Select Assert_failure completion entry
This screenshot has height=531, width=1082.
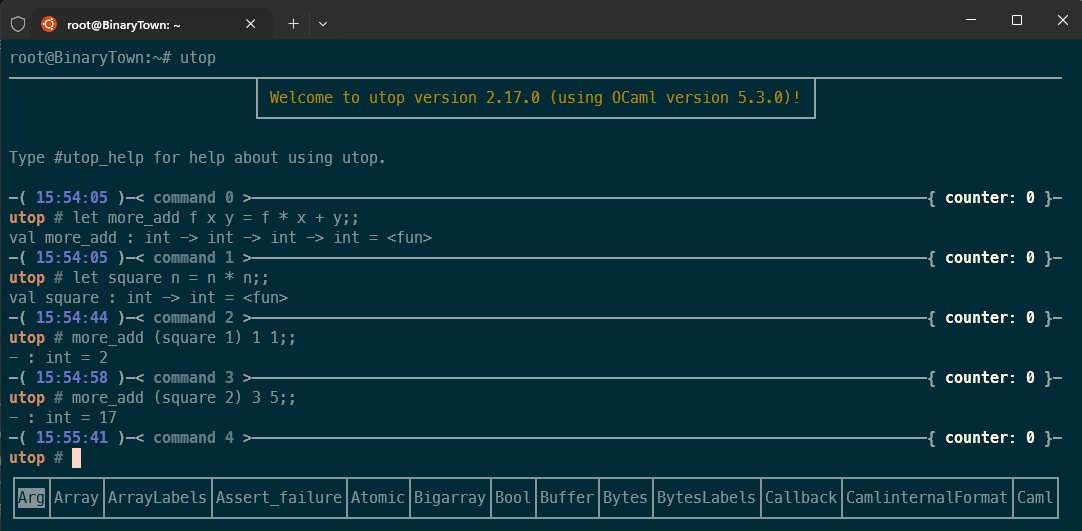[278, 497]
